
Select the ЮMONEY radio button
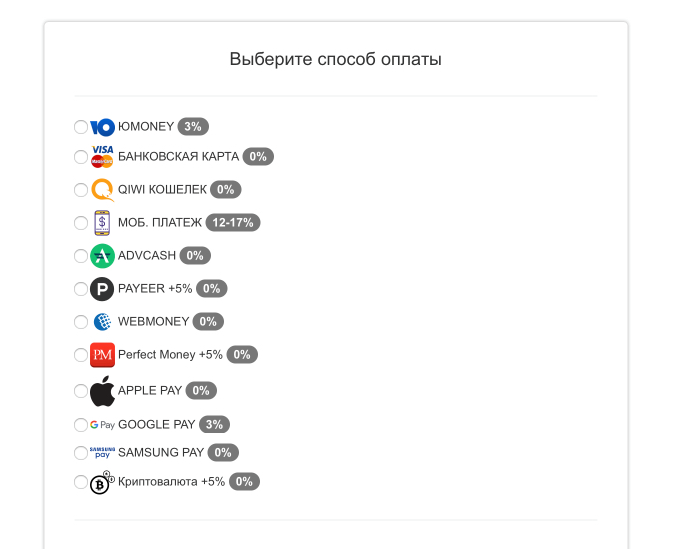[81, 127]
